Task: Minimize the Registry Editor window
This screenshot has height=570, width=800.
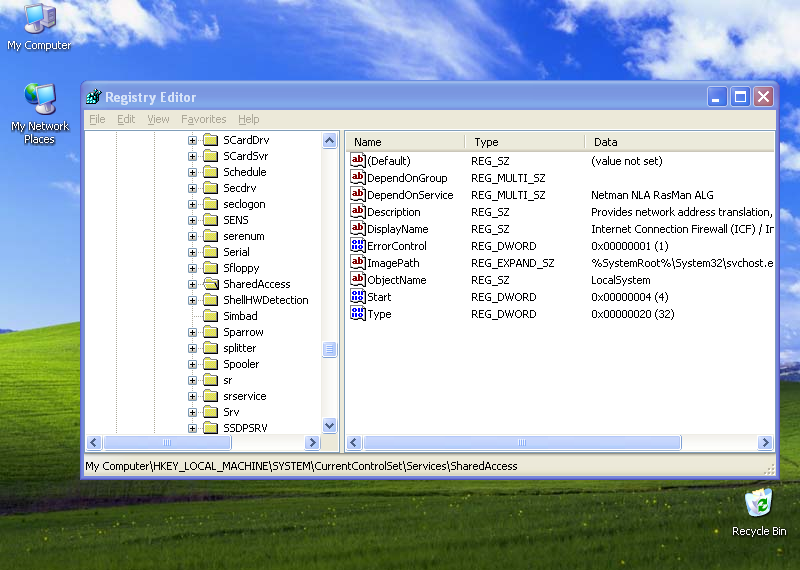Action: point(717,96)
